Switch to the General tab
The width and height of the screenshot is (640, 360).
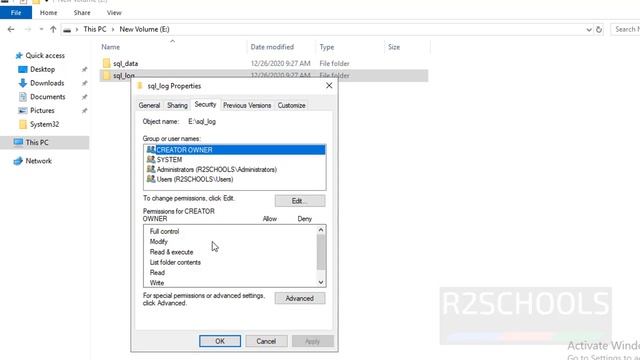pyautogui.click(x=149, y=105)
